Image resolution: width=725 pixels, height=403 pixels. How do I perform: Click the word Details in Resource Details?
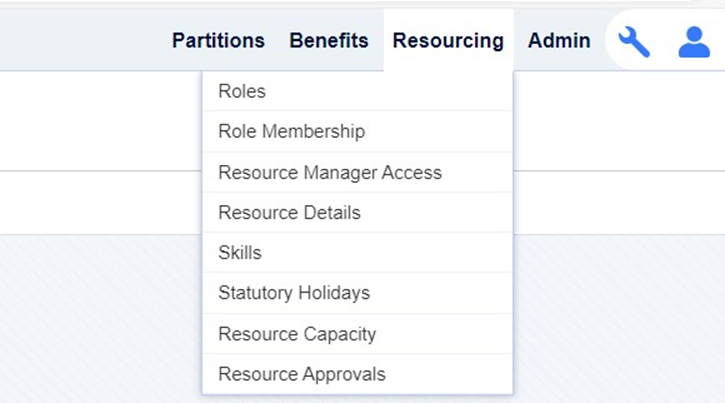tap(331, 213)
